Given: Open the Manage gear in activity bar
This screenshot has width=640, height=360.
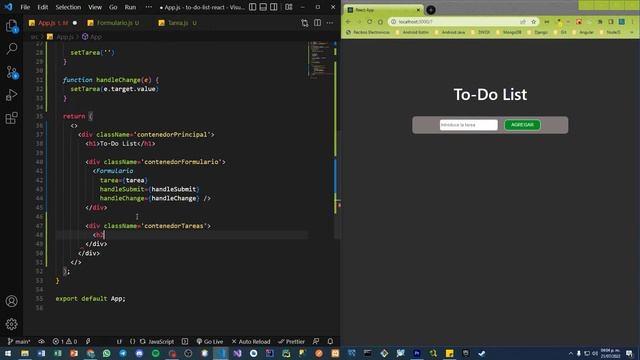Looking at the screenshot, I should pos(11,324).
